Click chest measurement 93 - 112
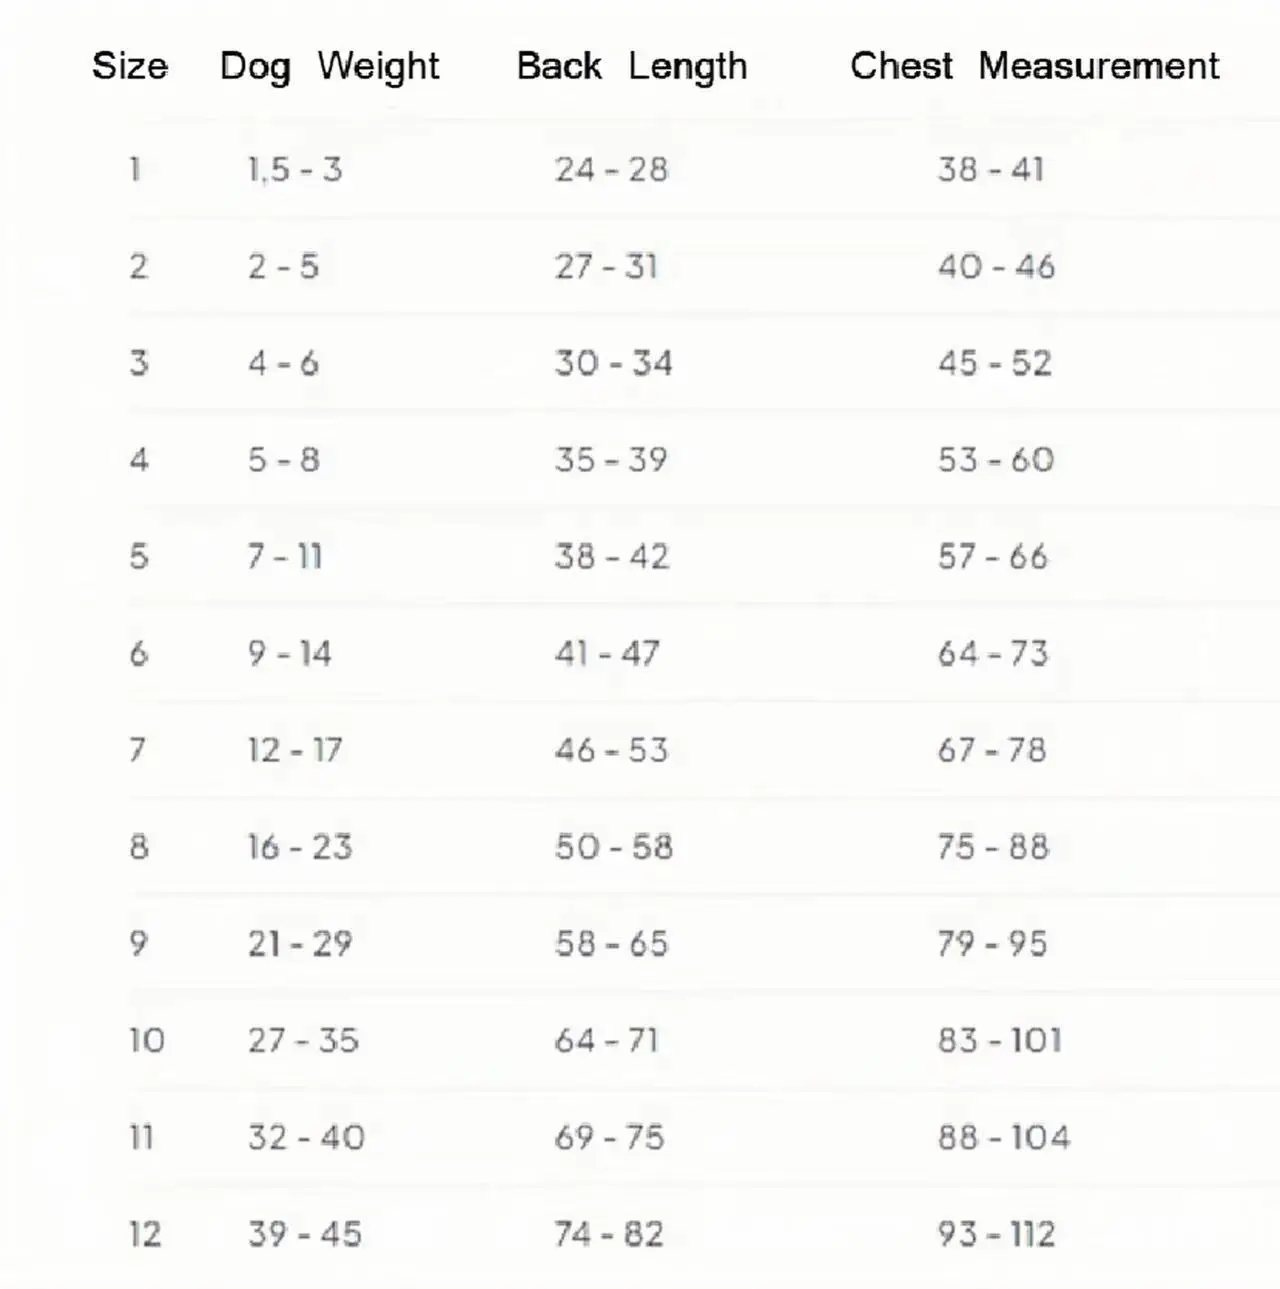 997,1234
